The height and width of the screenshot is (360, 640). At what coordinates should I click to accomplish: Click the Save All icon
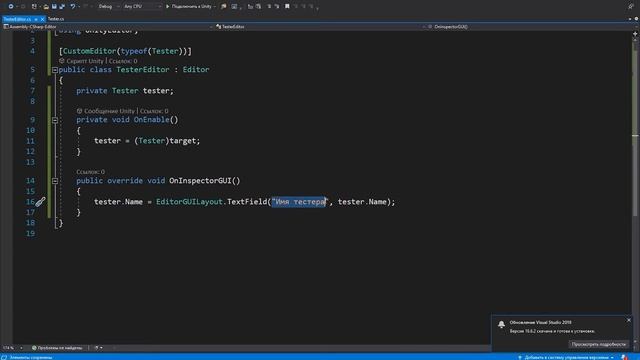pyautogui.click(x=62, y=7)
